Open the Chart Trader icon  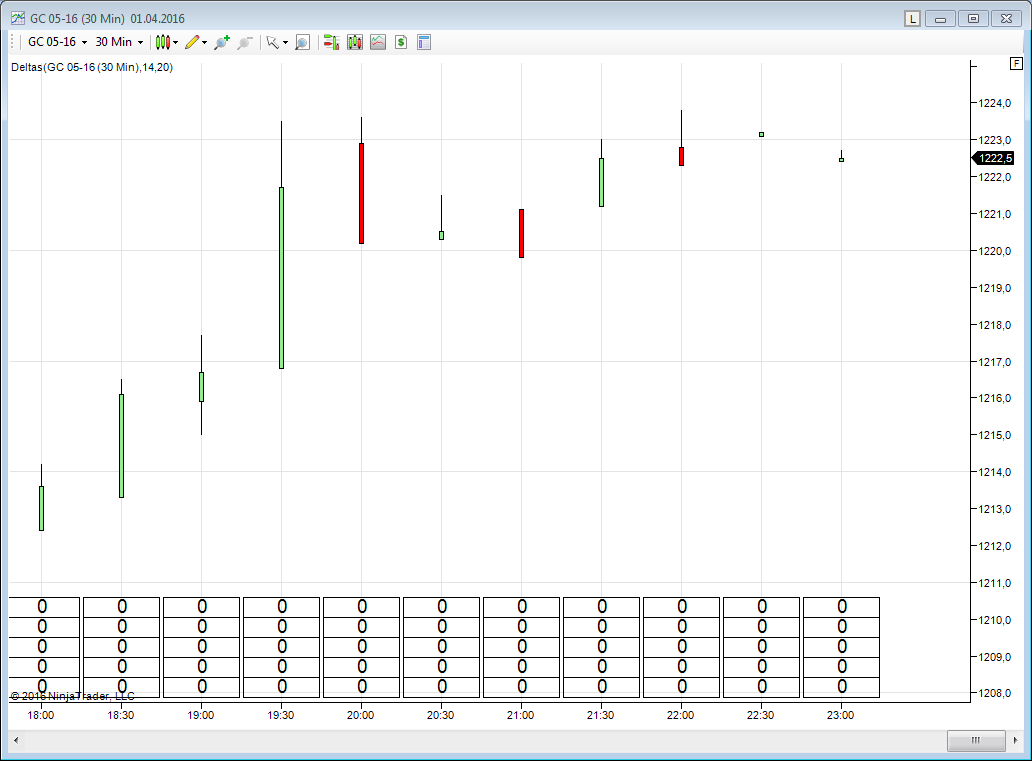click(332, 42)
